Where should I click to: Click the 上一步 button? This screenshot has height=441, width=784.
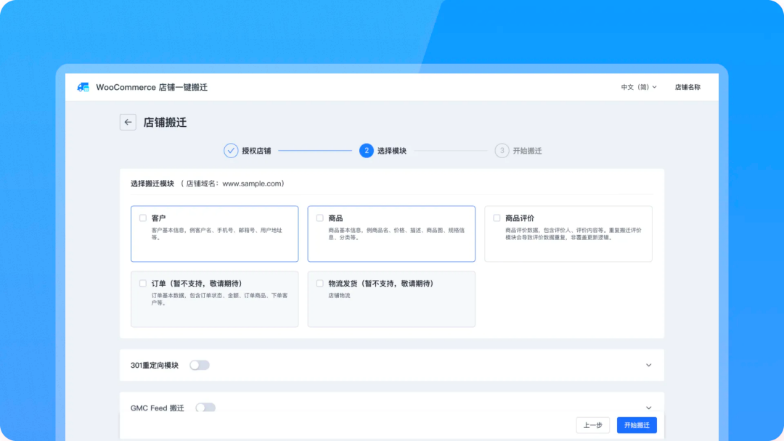tap(593, 425)
